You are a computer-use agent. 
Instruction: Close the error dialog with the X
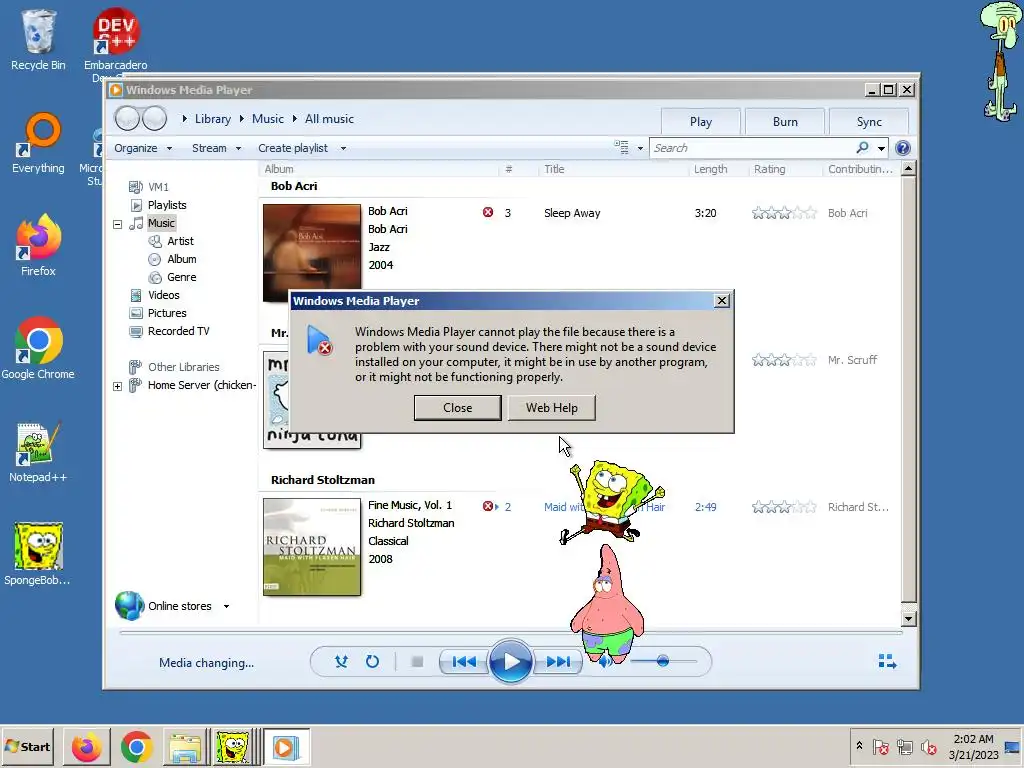pyautogui.click(x=722, y=300)
